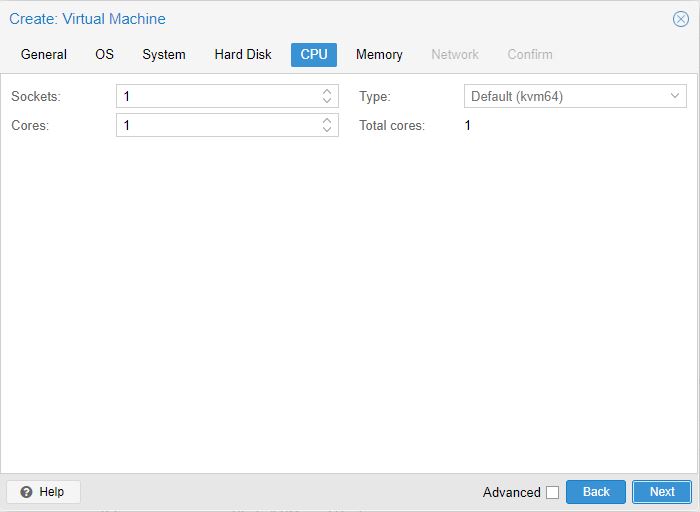The image size is (700, 512).
Task: Select the CPU tab
Action: tap(314, 55)
